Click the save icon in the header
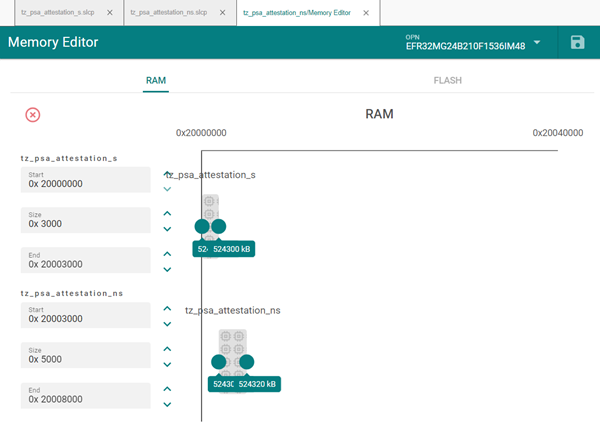 coord(577,42)
